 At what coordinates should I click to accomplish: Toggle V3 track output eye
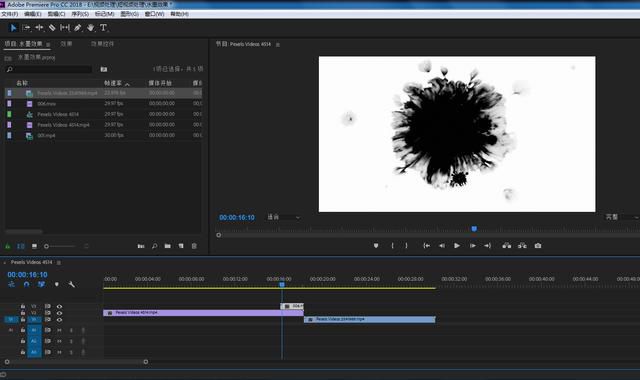point(60,306)
